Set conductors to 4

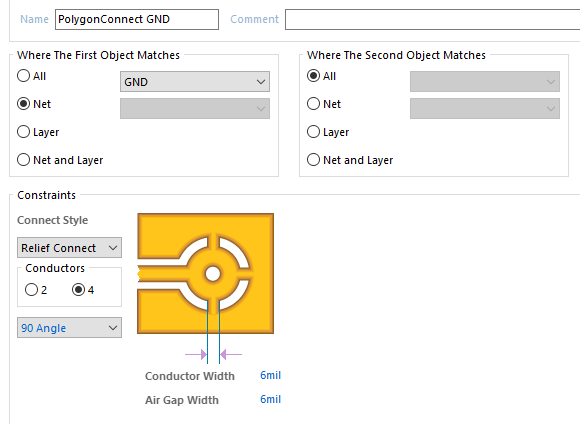(x=83, y=290)
